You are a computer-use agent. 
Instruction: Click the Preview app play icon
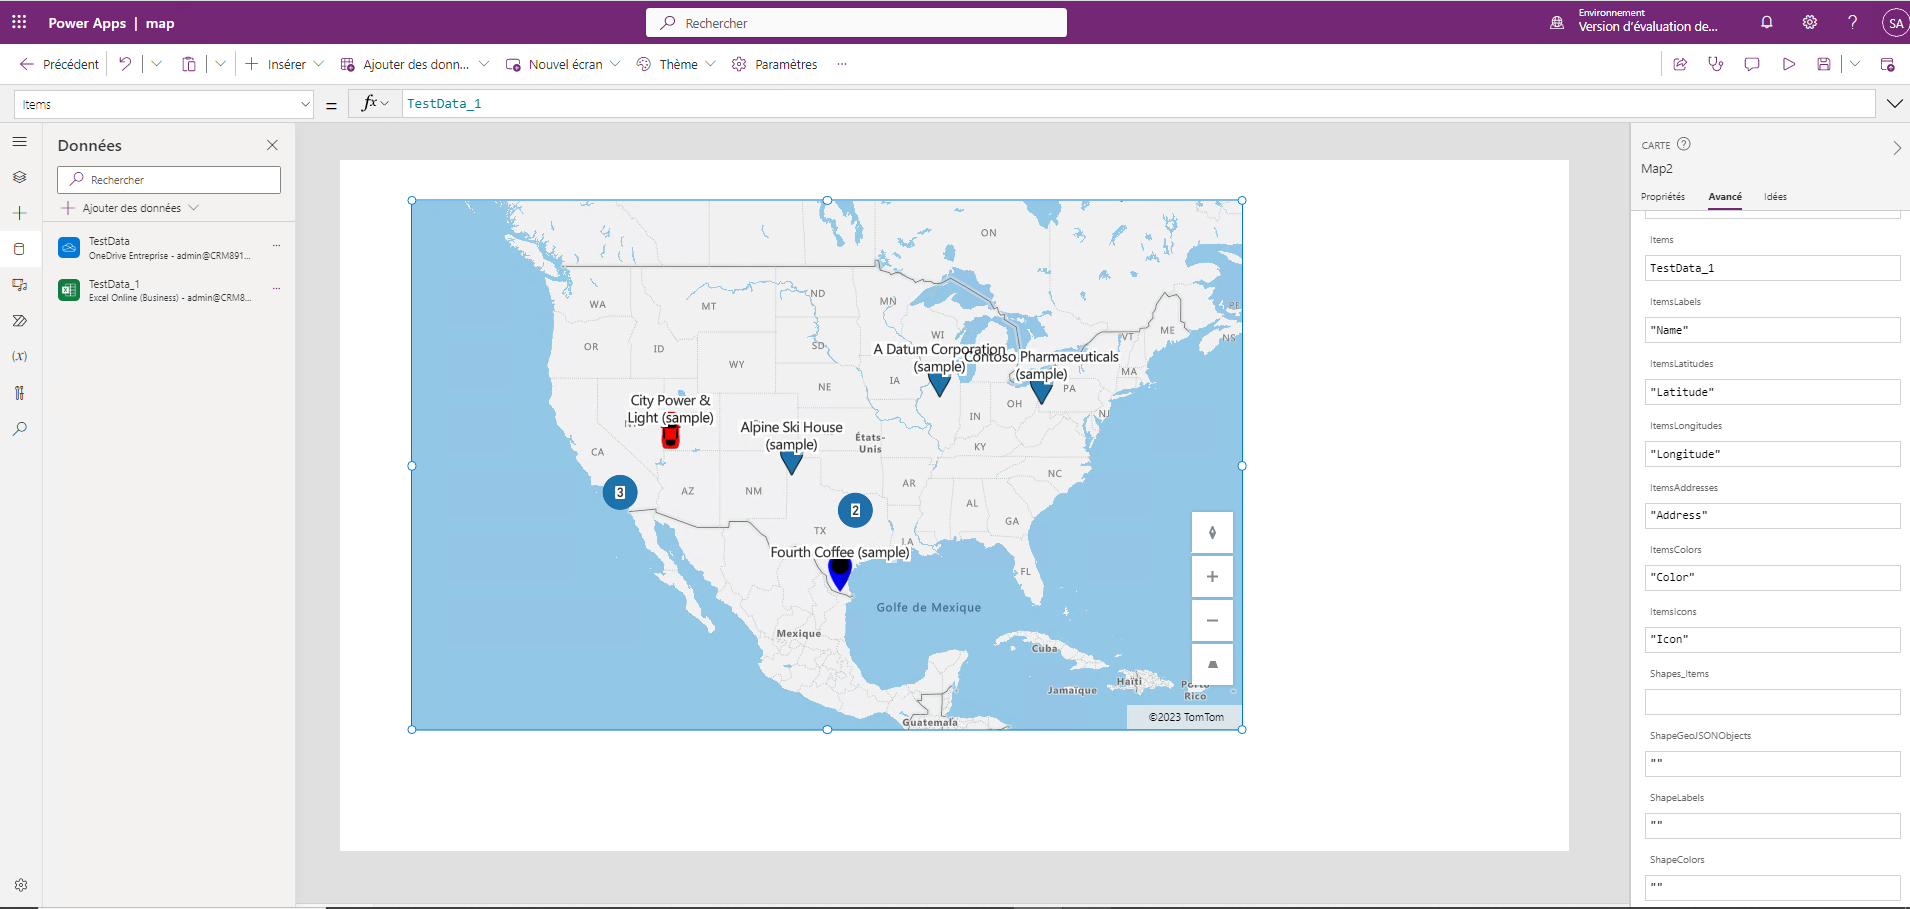(x=1788, y=64)
